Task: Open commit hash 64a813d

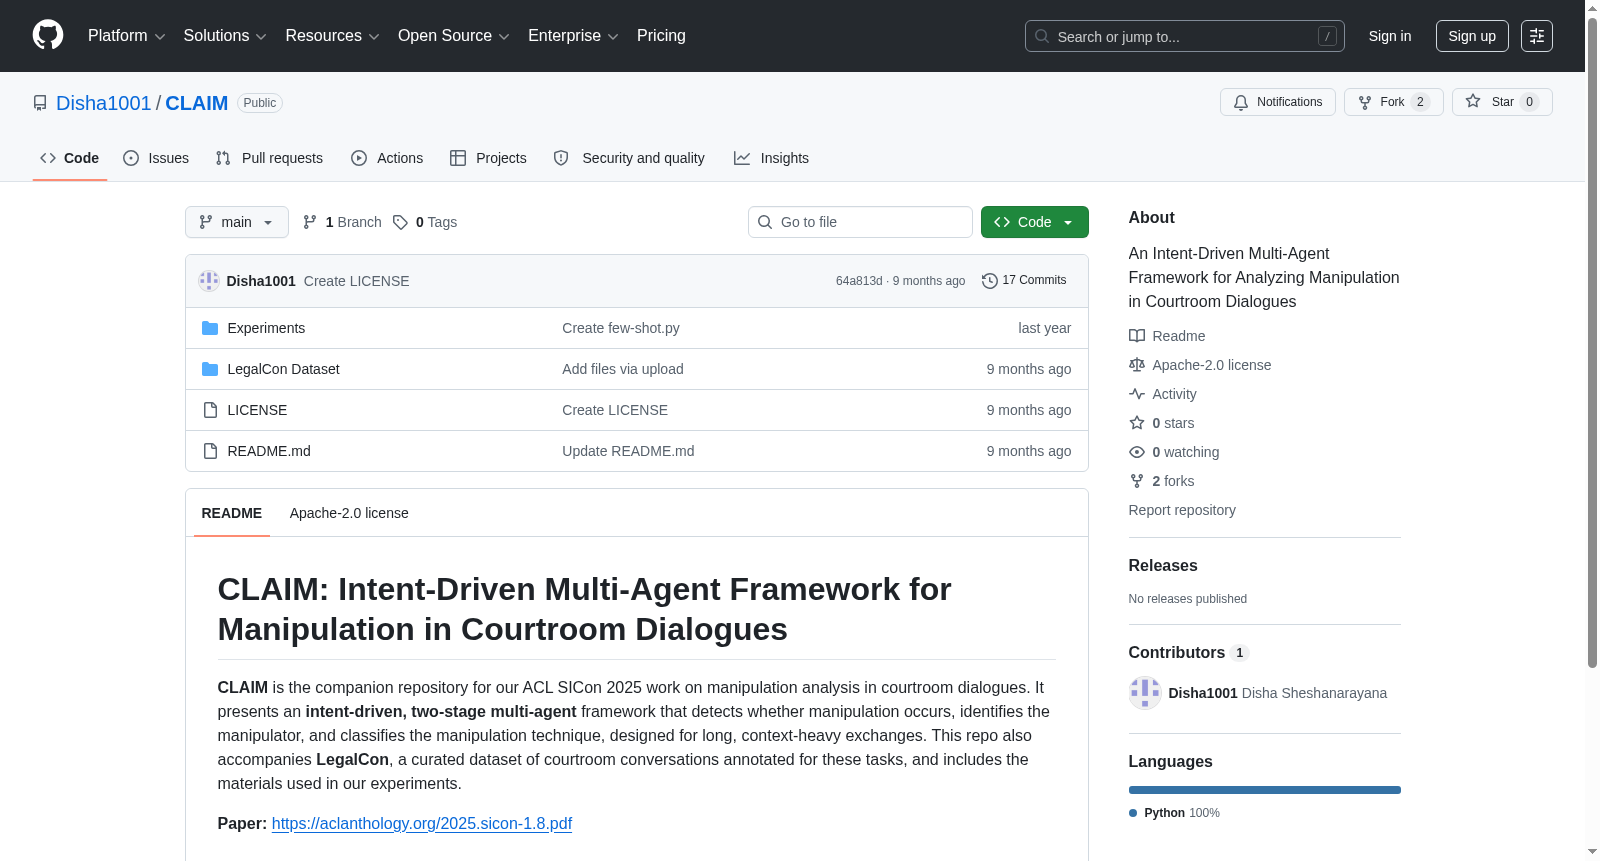Action: pyautogui.click(x=859, y=281)
